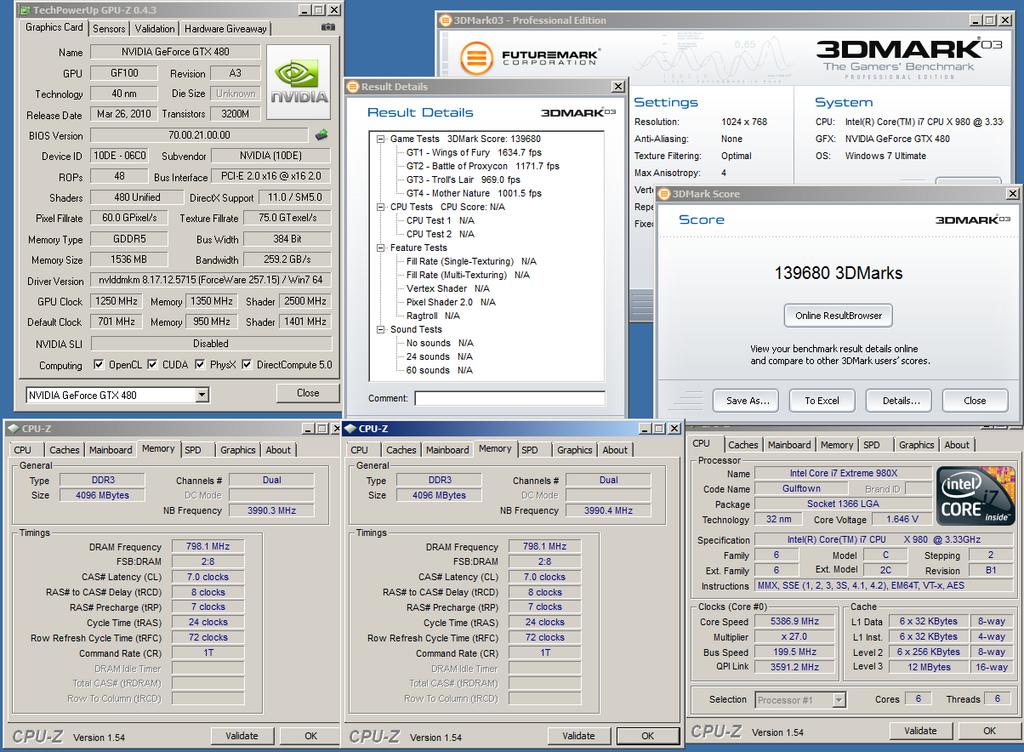
Task: Select GT3 - Troll's Lair result row
Action: 463,180
